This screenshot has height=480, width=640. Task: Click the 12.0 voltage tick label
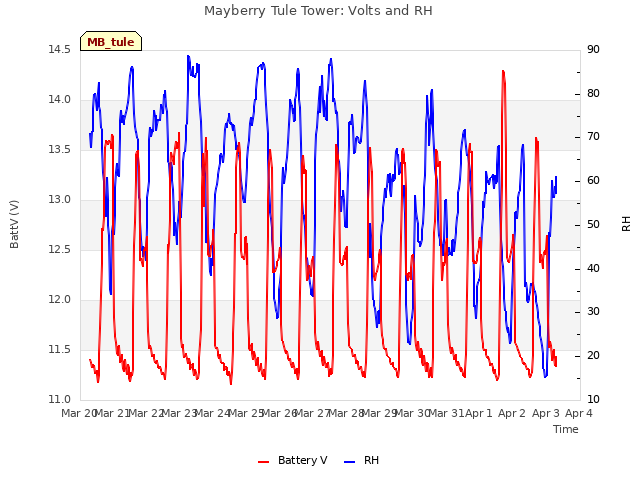click(x=60, y=300)
